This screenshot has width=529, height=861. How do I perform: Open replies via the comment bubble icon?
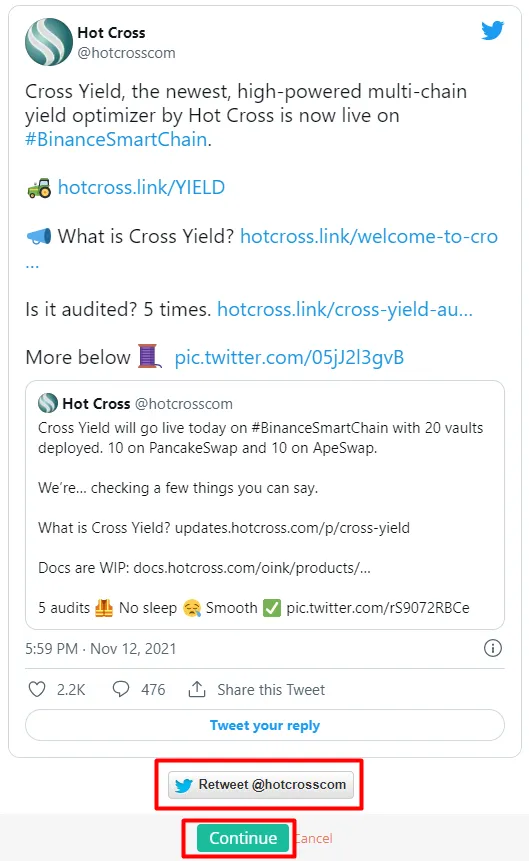[121, 689]
